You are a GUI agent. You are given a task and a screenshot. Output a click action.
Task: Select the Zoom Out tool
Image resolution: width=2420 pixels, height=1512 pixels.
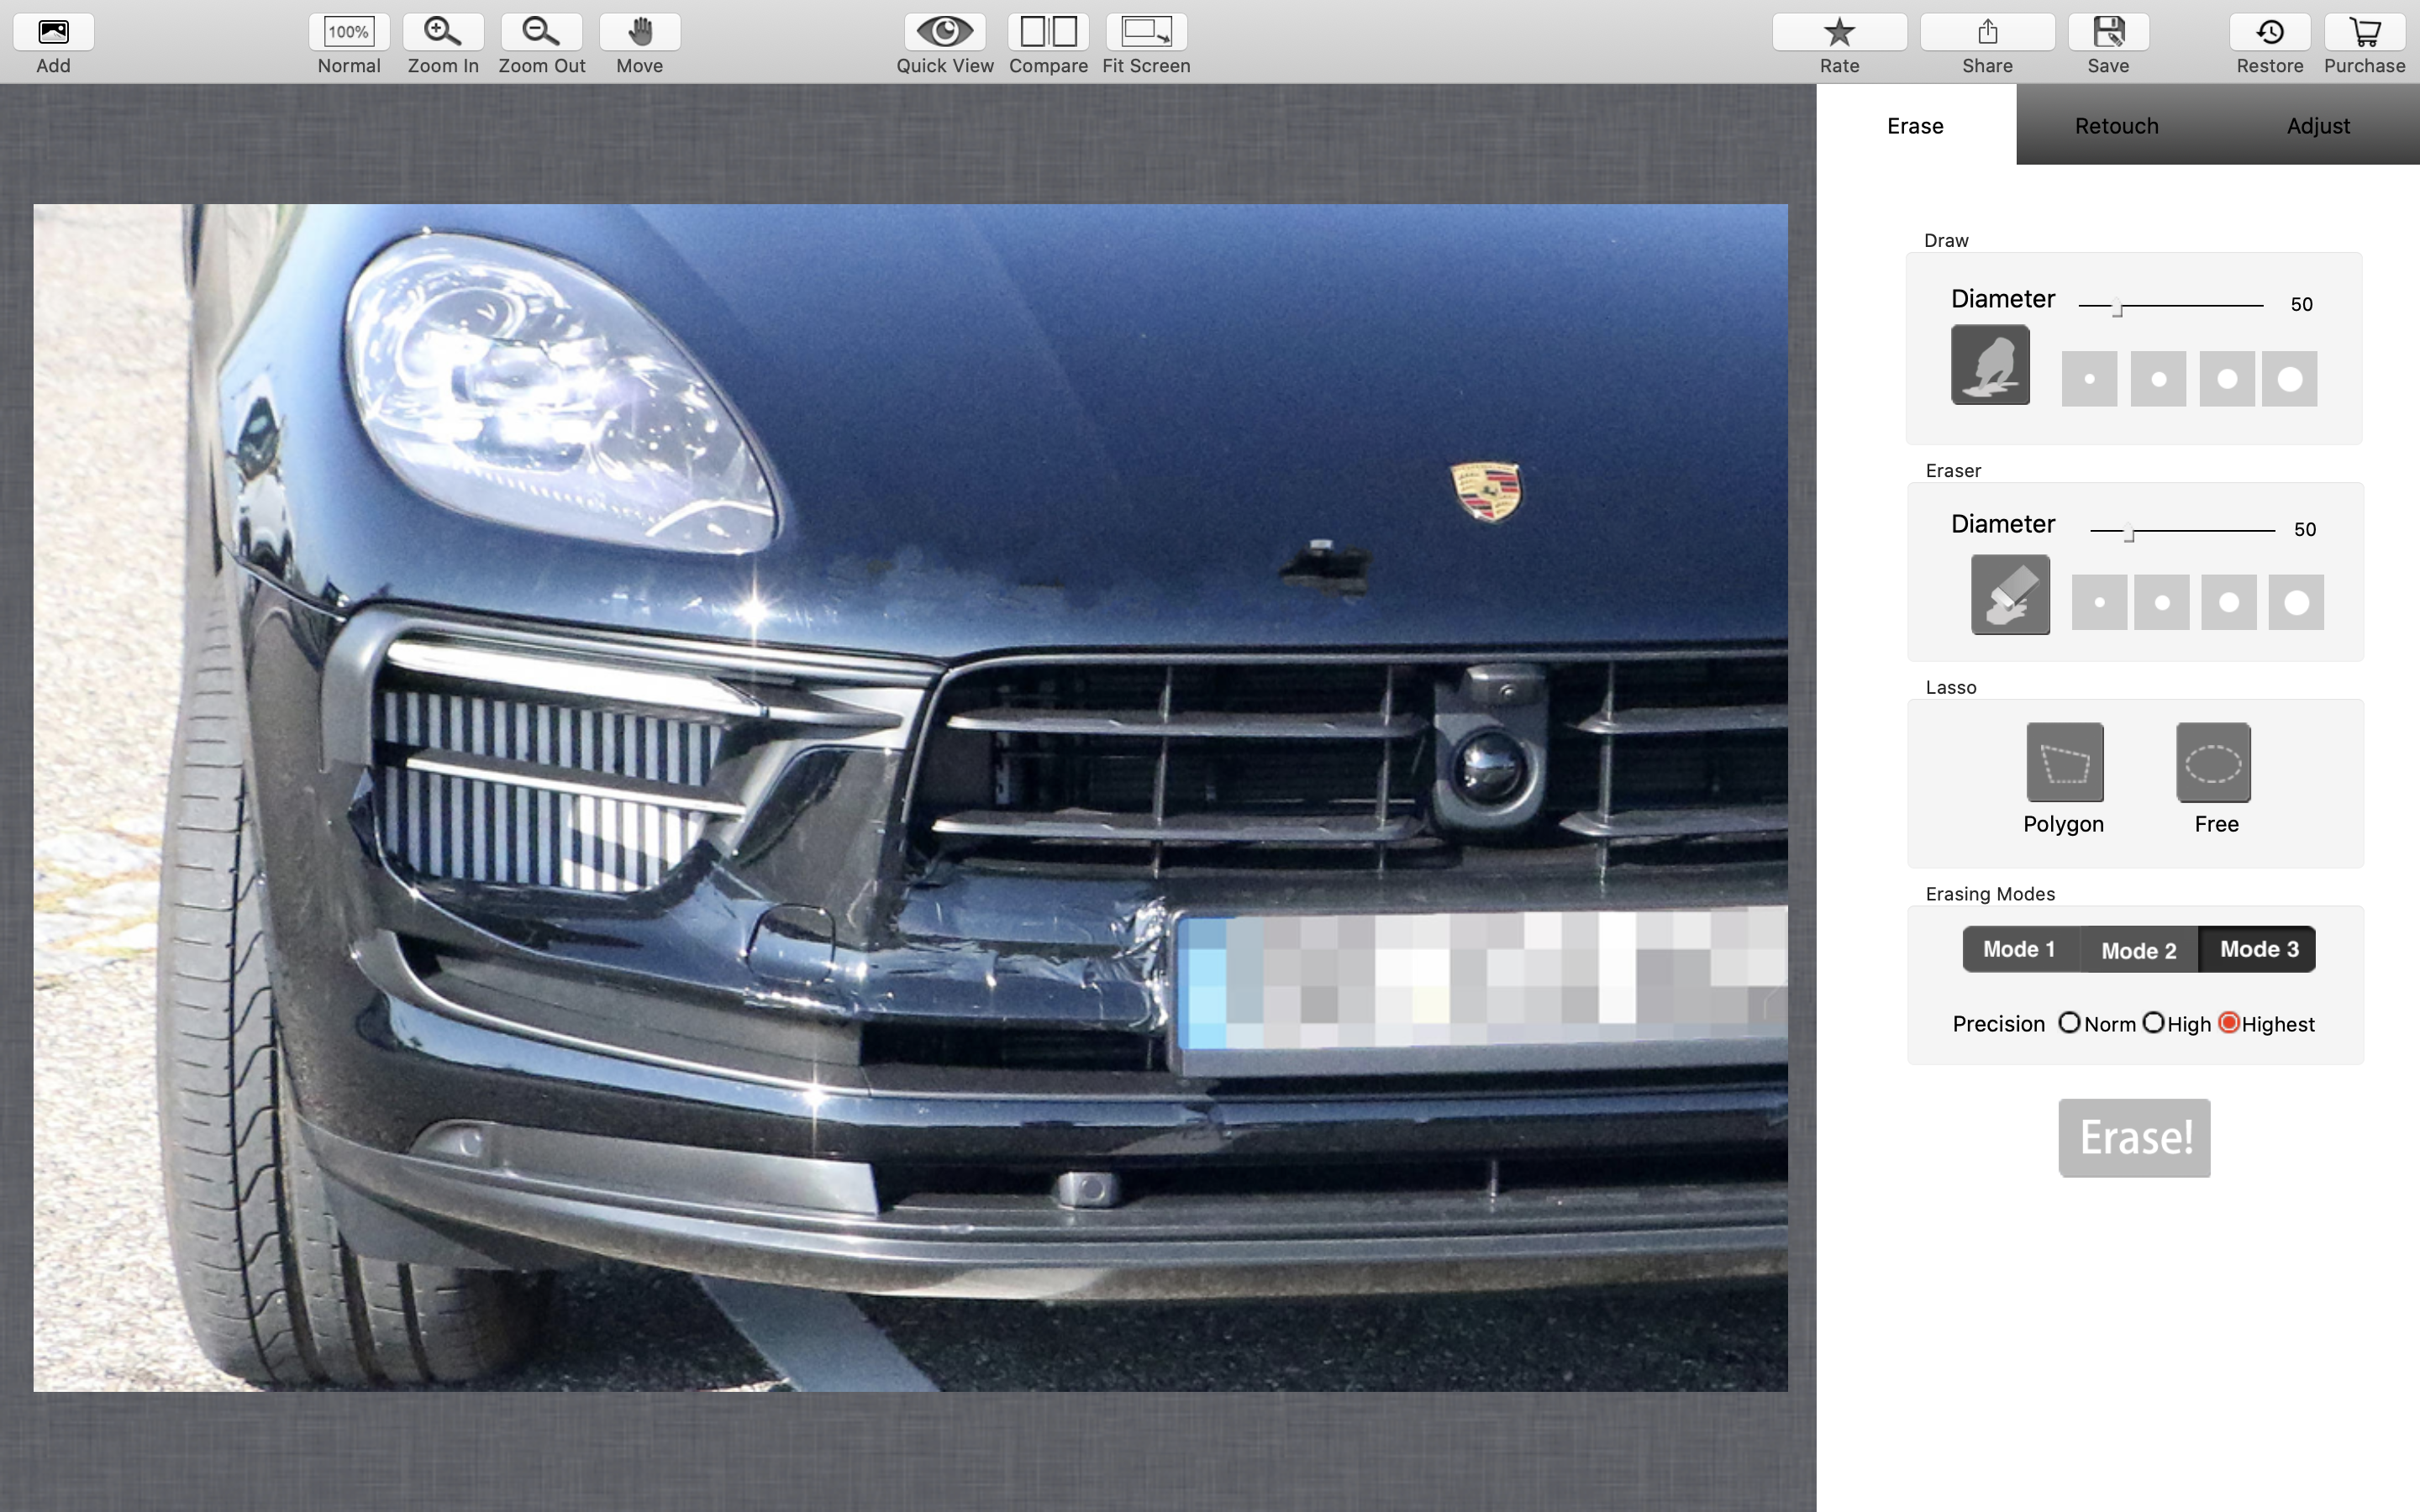click(541, 32)
